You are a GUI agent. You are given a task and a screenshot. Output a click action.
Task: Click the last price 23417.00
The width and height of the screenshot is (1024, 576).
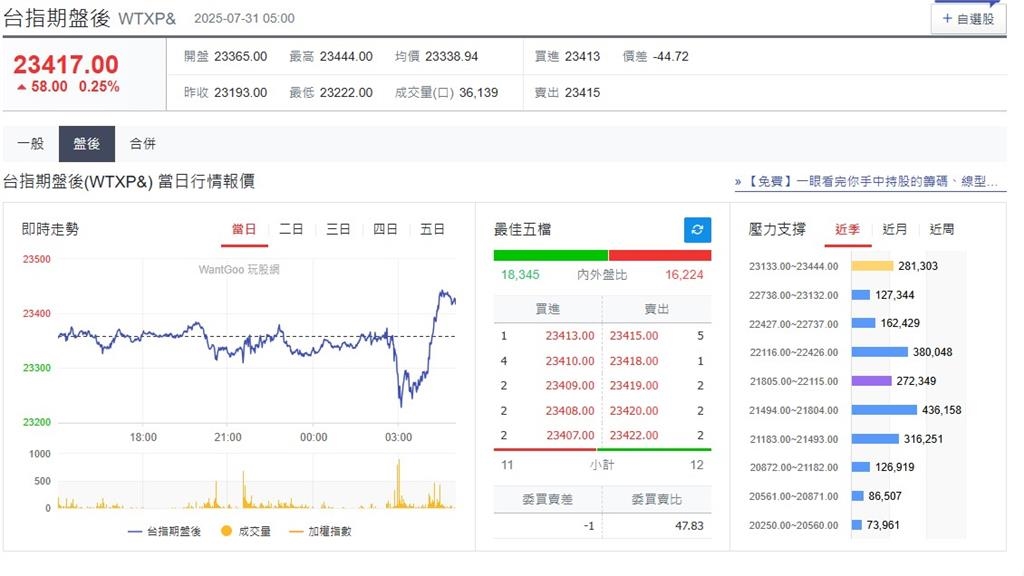point(66,65)
